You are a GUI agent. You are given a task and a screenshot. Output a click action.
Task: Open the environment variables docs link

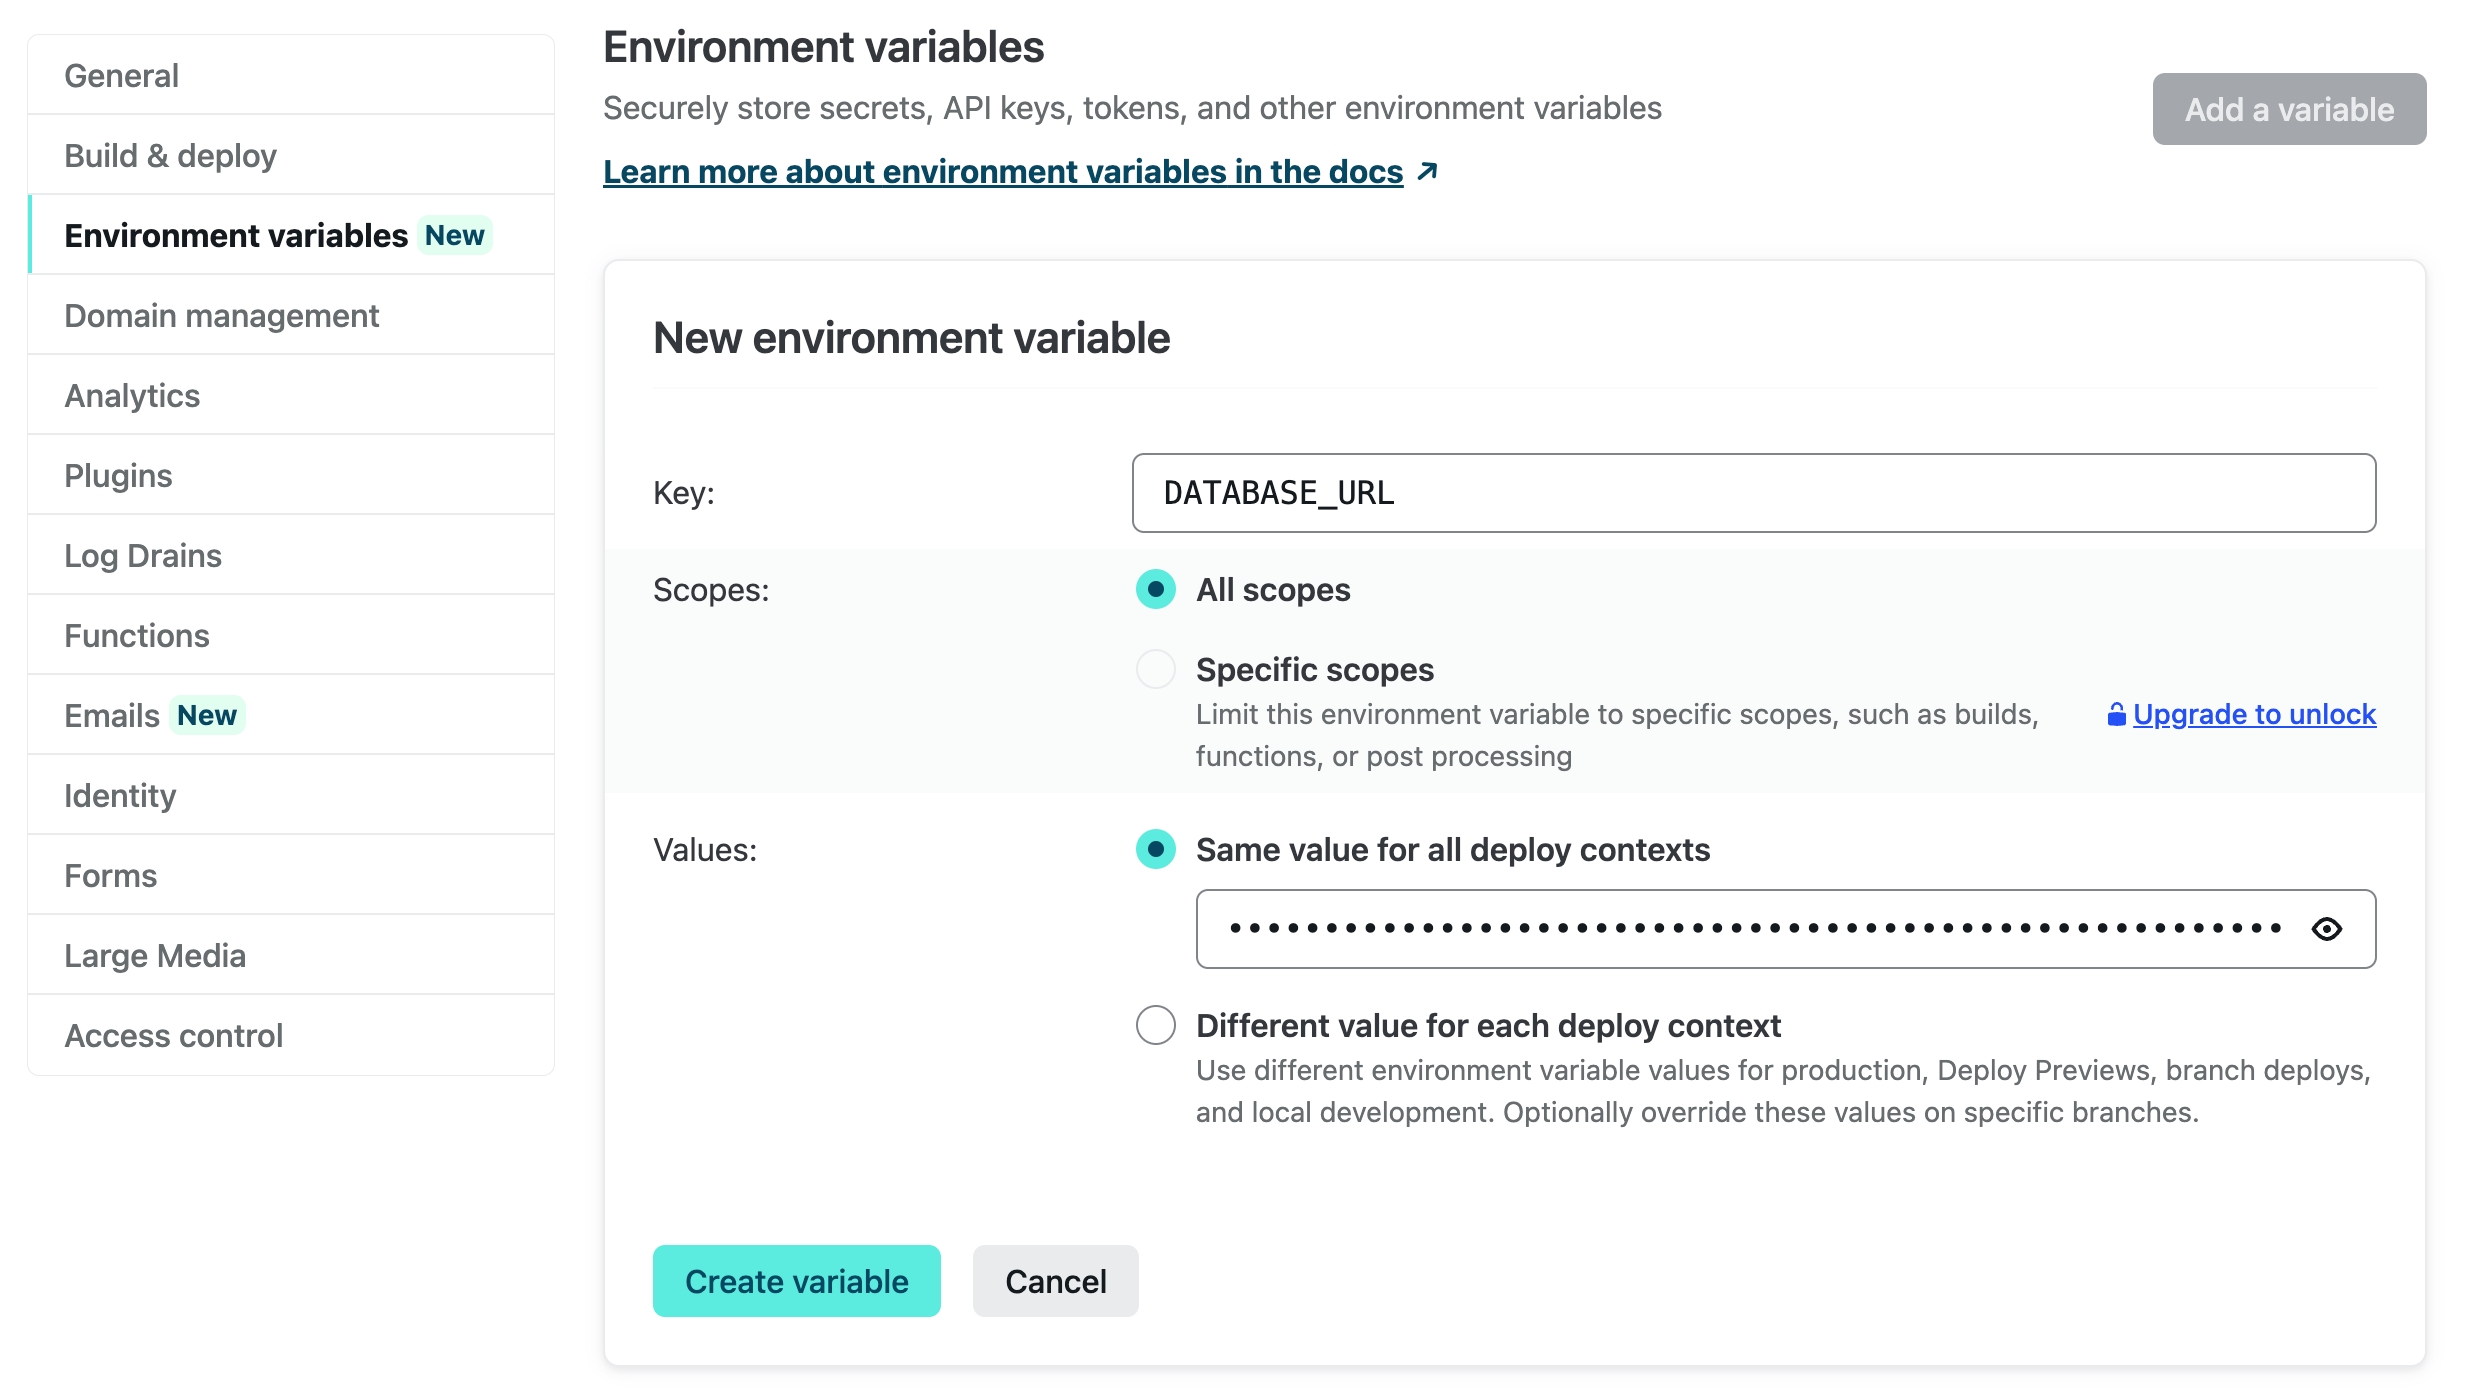(x=1003, y=172)
